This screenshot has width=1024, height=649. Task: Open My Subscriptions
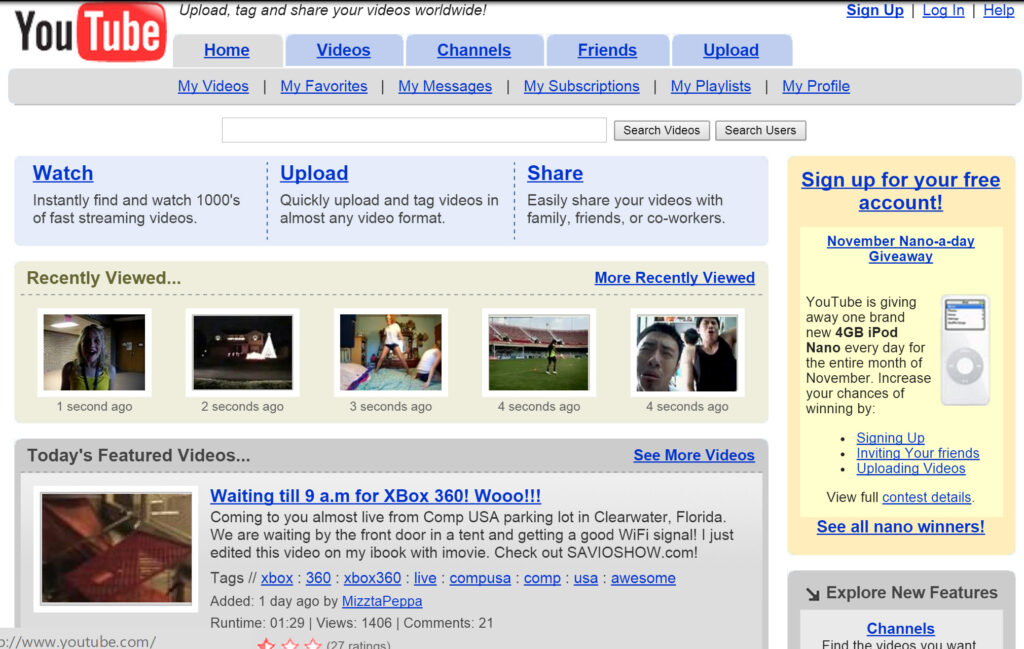point(581,86)
